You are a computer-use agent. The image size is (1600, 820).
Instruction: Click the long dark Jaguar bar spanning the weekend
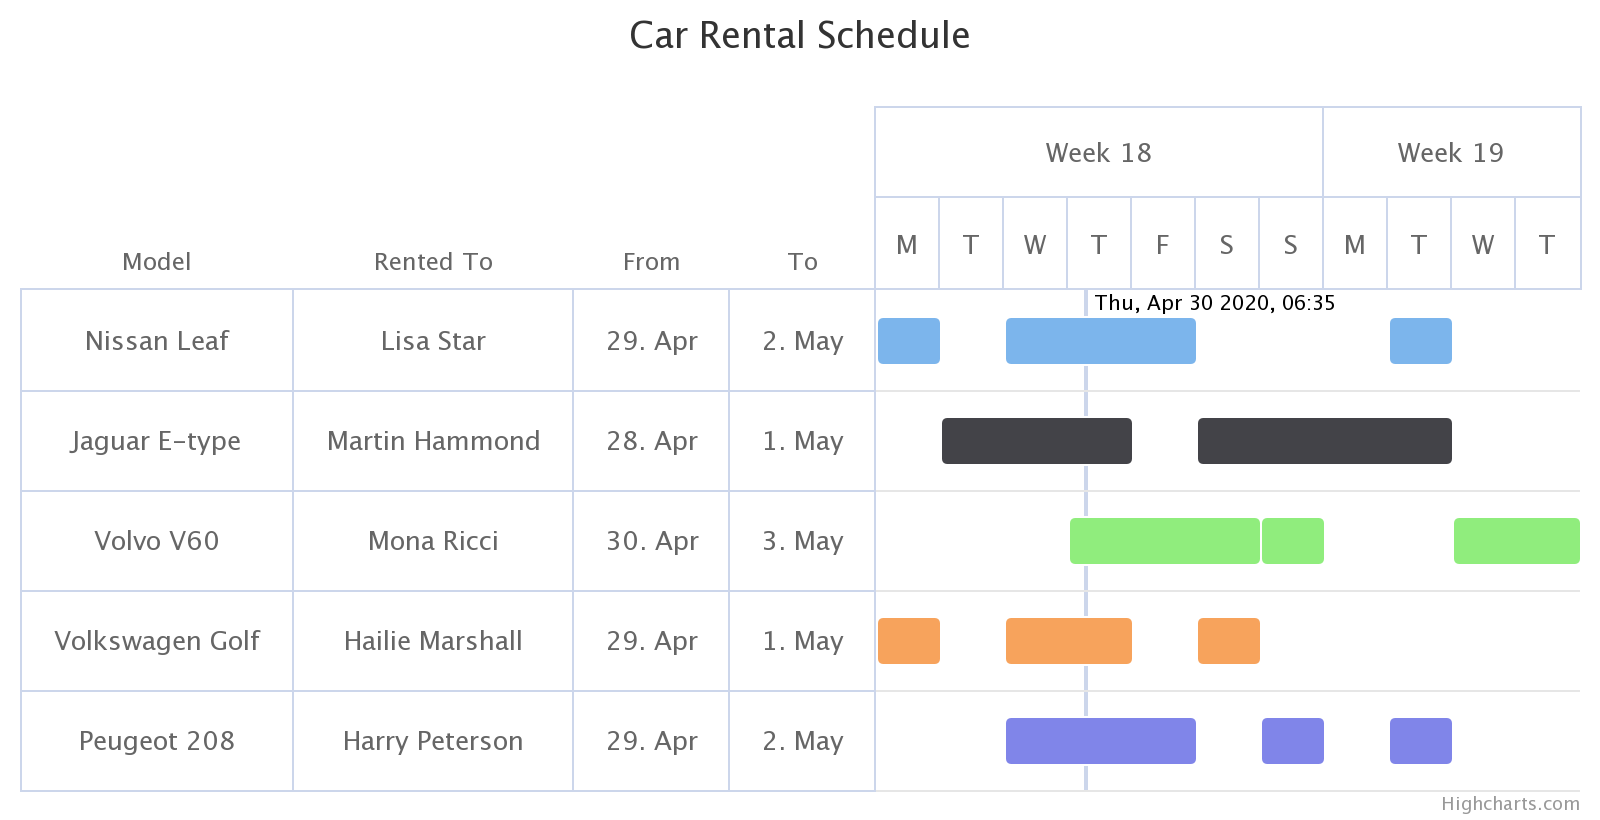click(1324, 441)
